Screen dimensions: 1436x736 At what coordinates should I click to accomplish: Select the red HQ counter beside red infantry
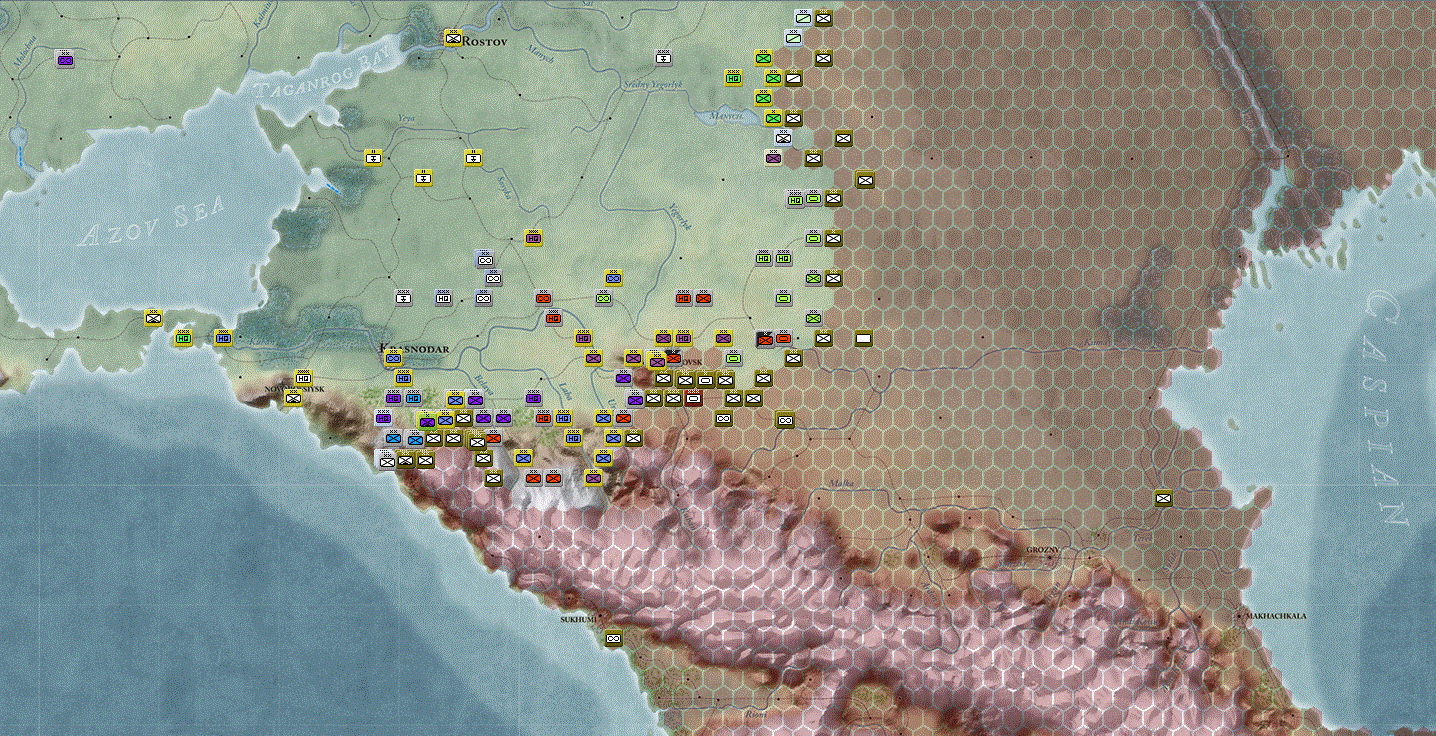[x=683, y=298]
